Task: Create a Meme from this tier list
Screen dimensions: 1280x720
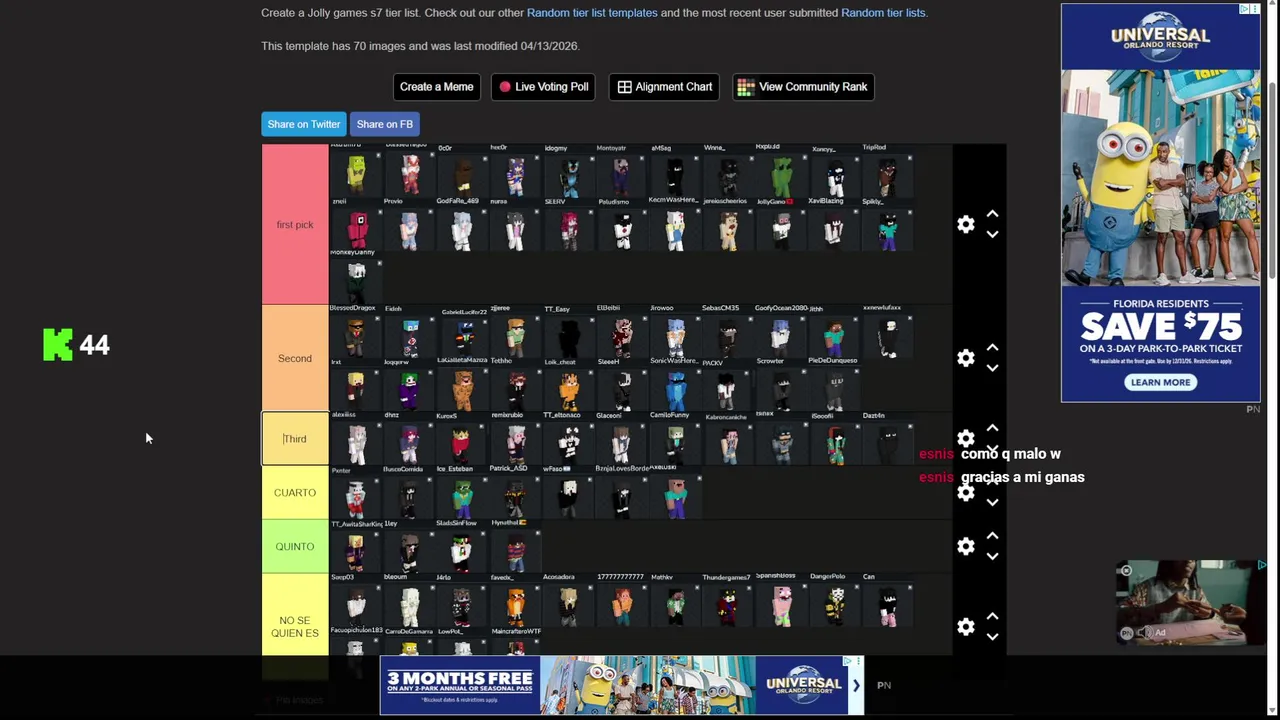Action: click(436, 87)
